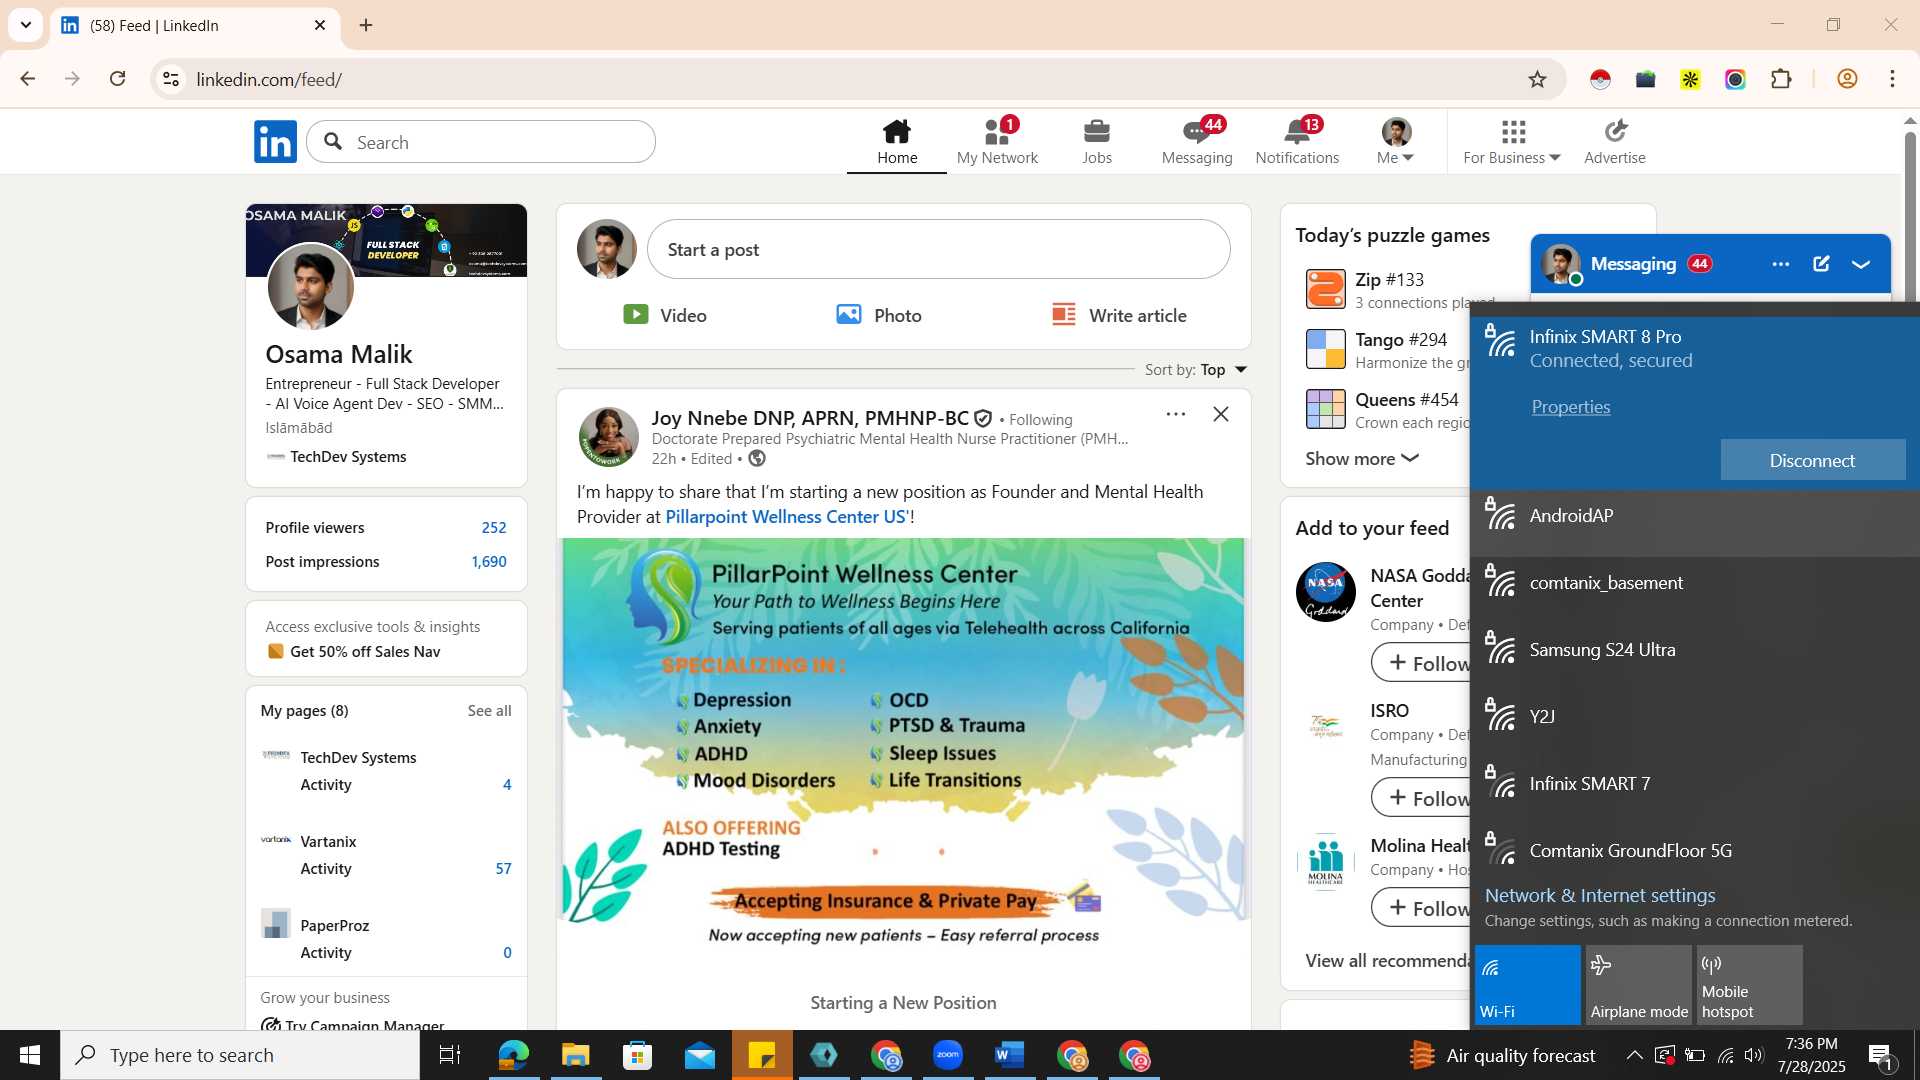Add a Photo to post
1920x1080 pixels.
pos(879,315)
